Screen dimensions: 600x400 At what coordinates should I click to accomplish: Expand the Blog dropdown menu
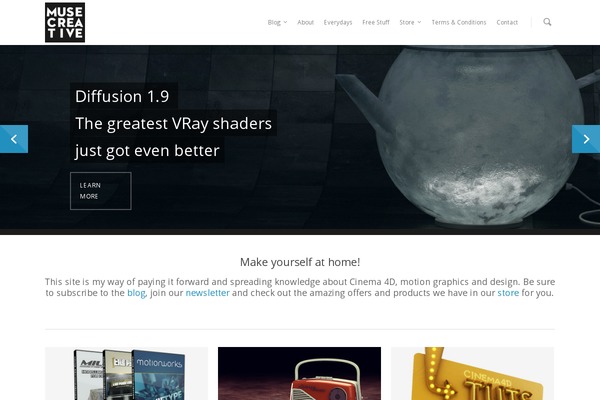pos(277,22)
